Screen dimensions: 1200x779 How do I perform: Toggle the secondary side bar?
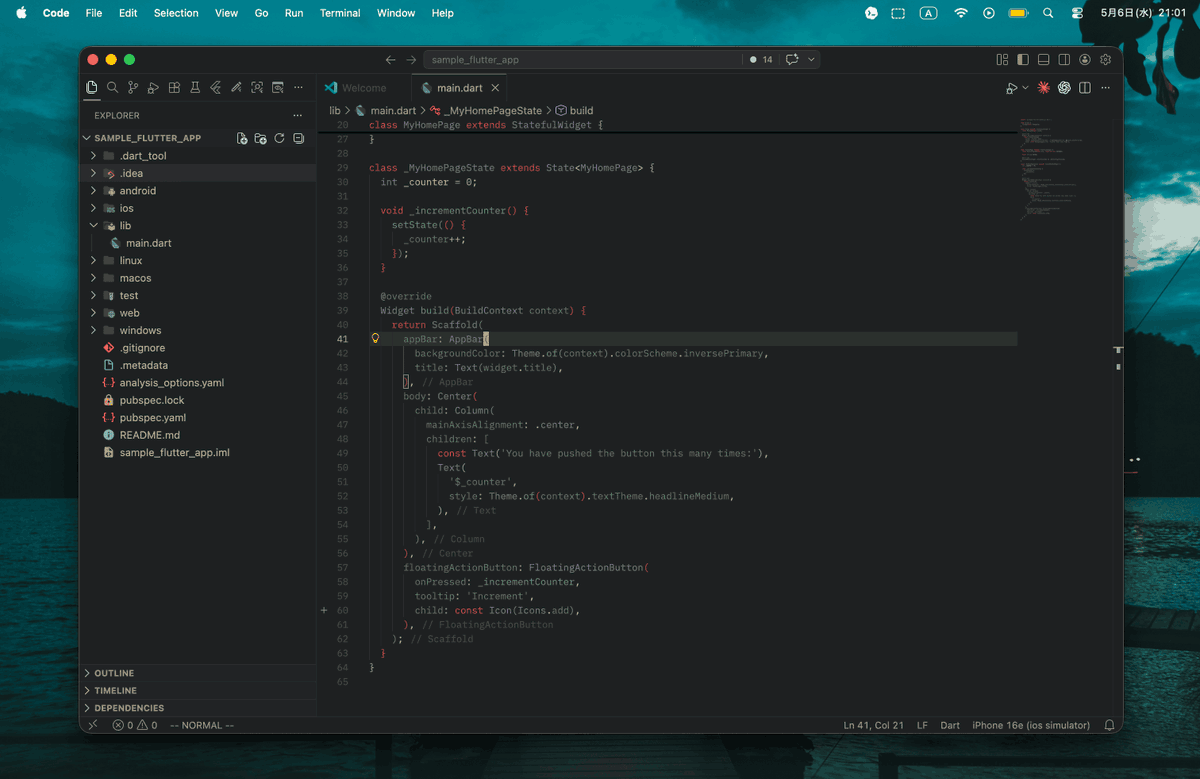tap(1065, 60)
